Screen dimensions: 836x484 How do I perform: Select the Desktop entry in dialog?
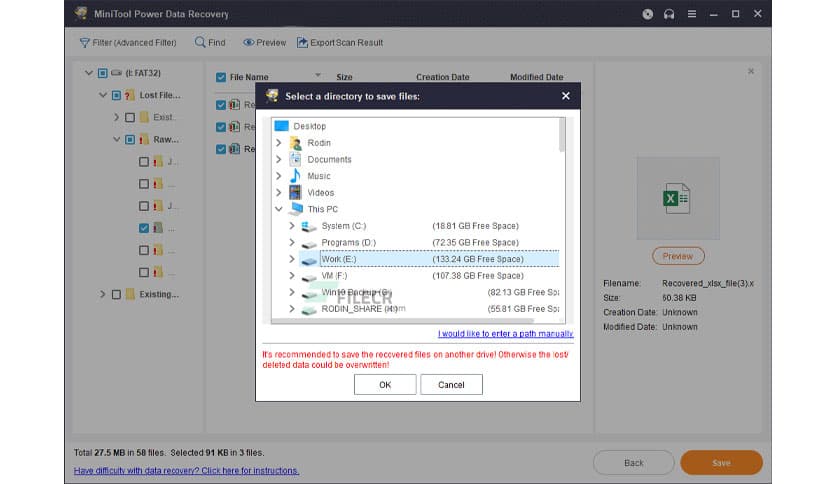tap(309, 126)
